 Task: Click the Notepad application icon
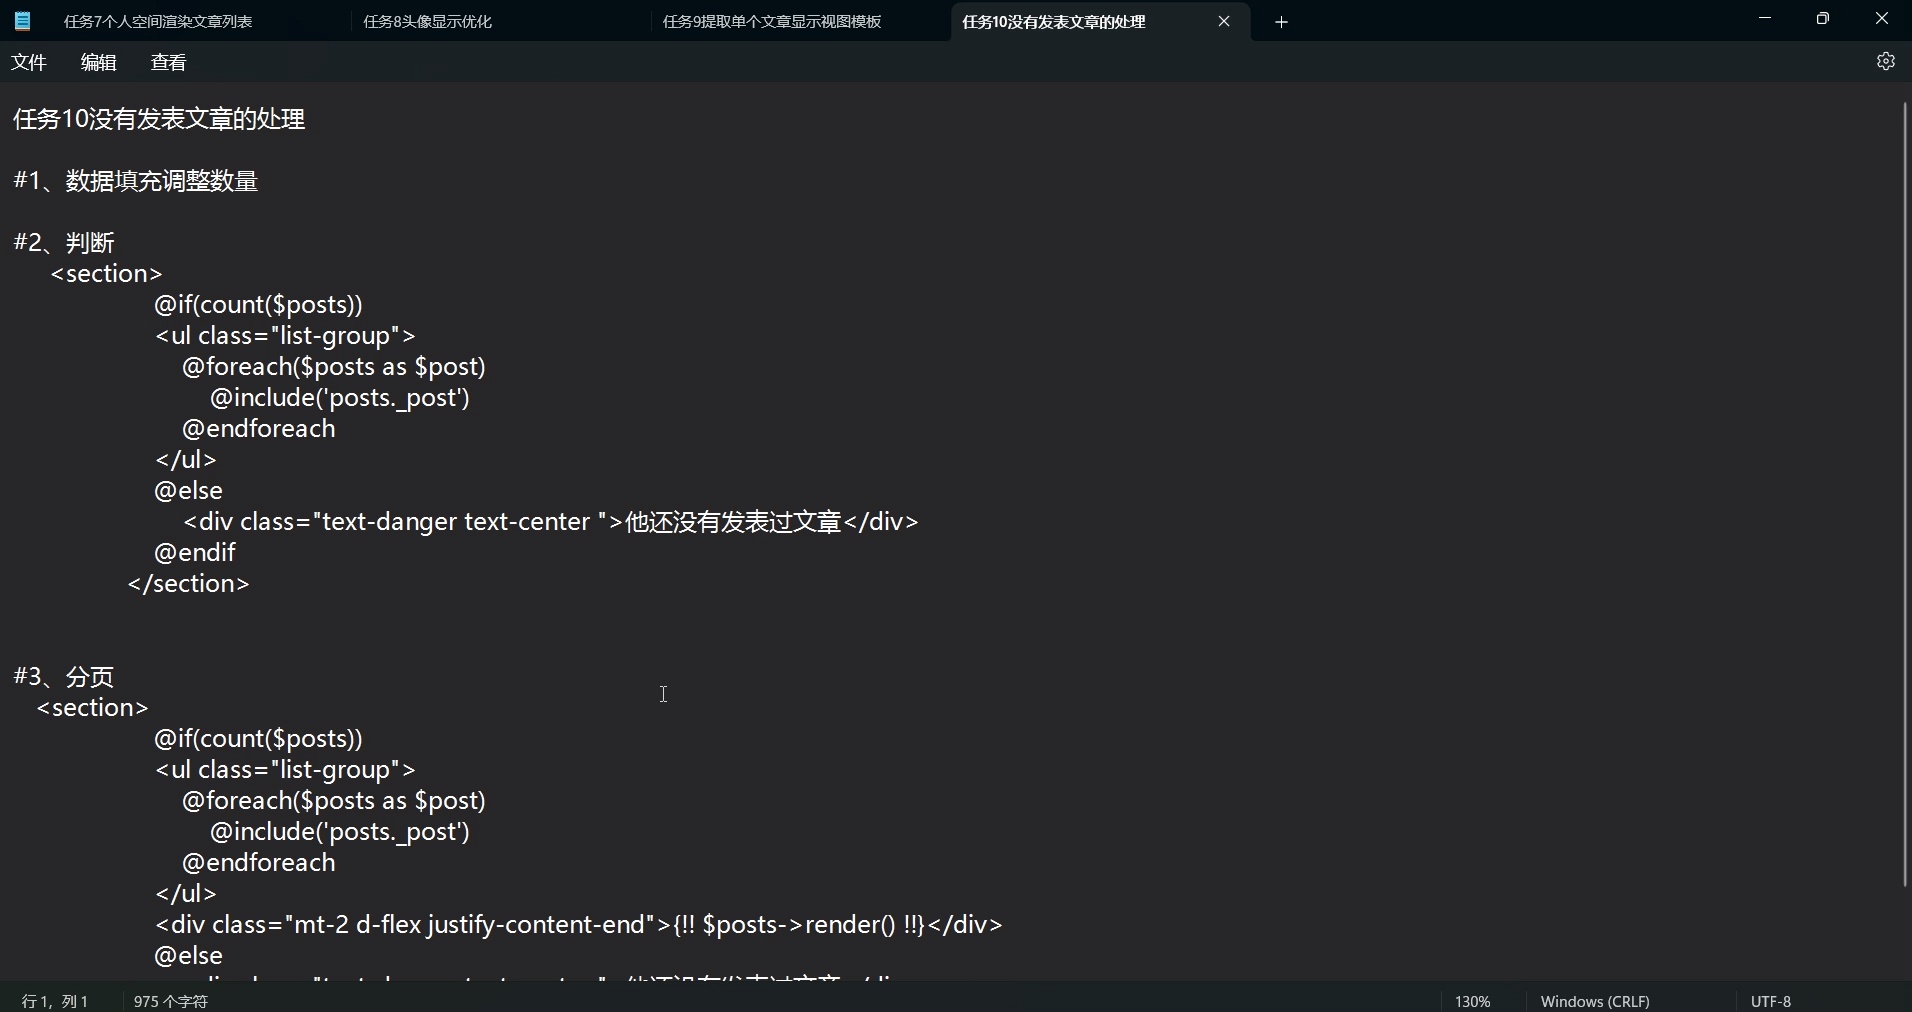tap(22, 20)
